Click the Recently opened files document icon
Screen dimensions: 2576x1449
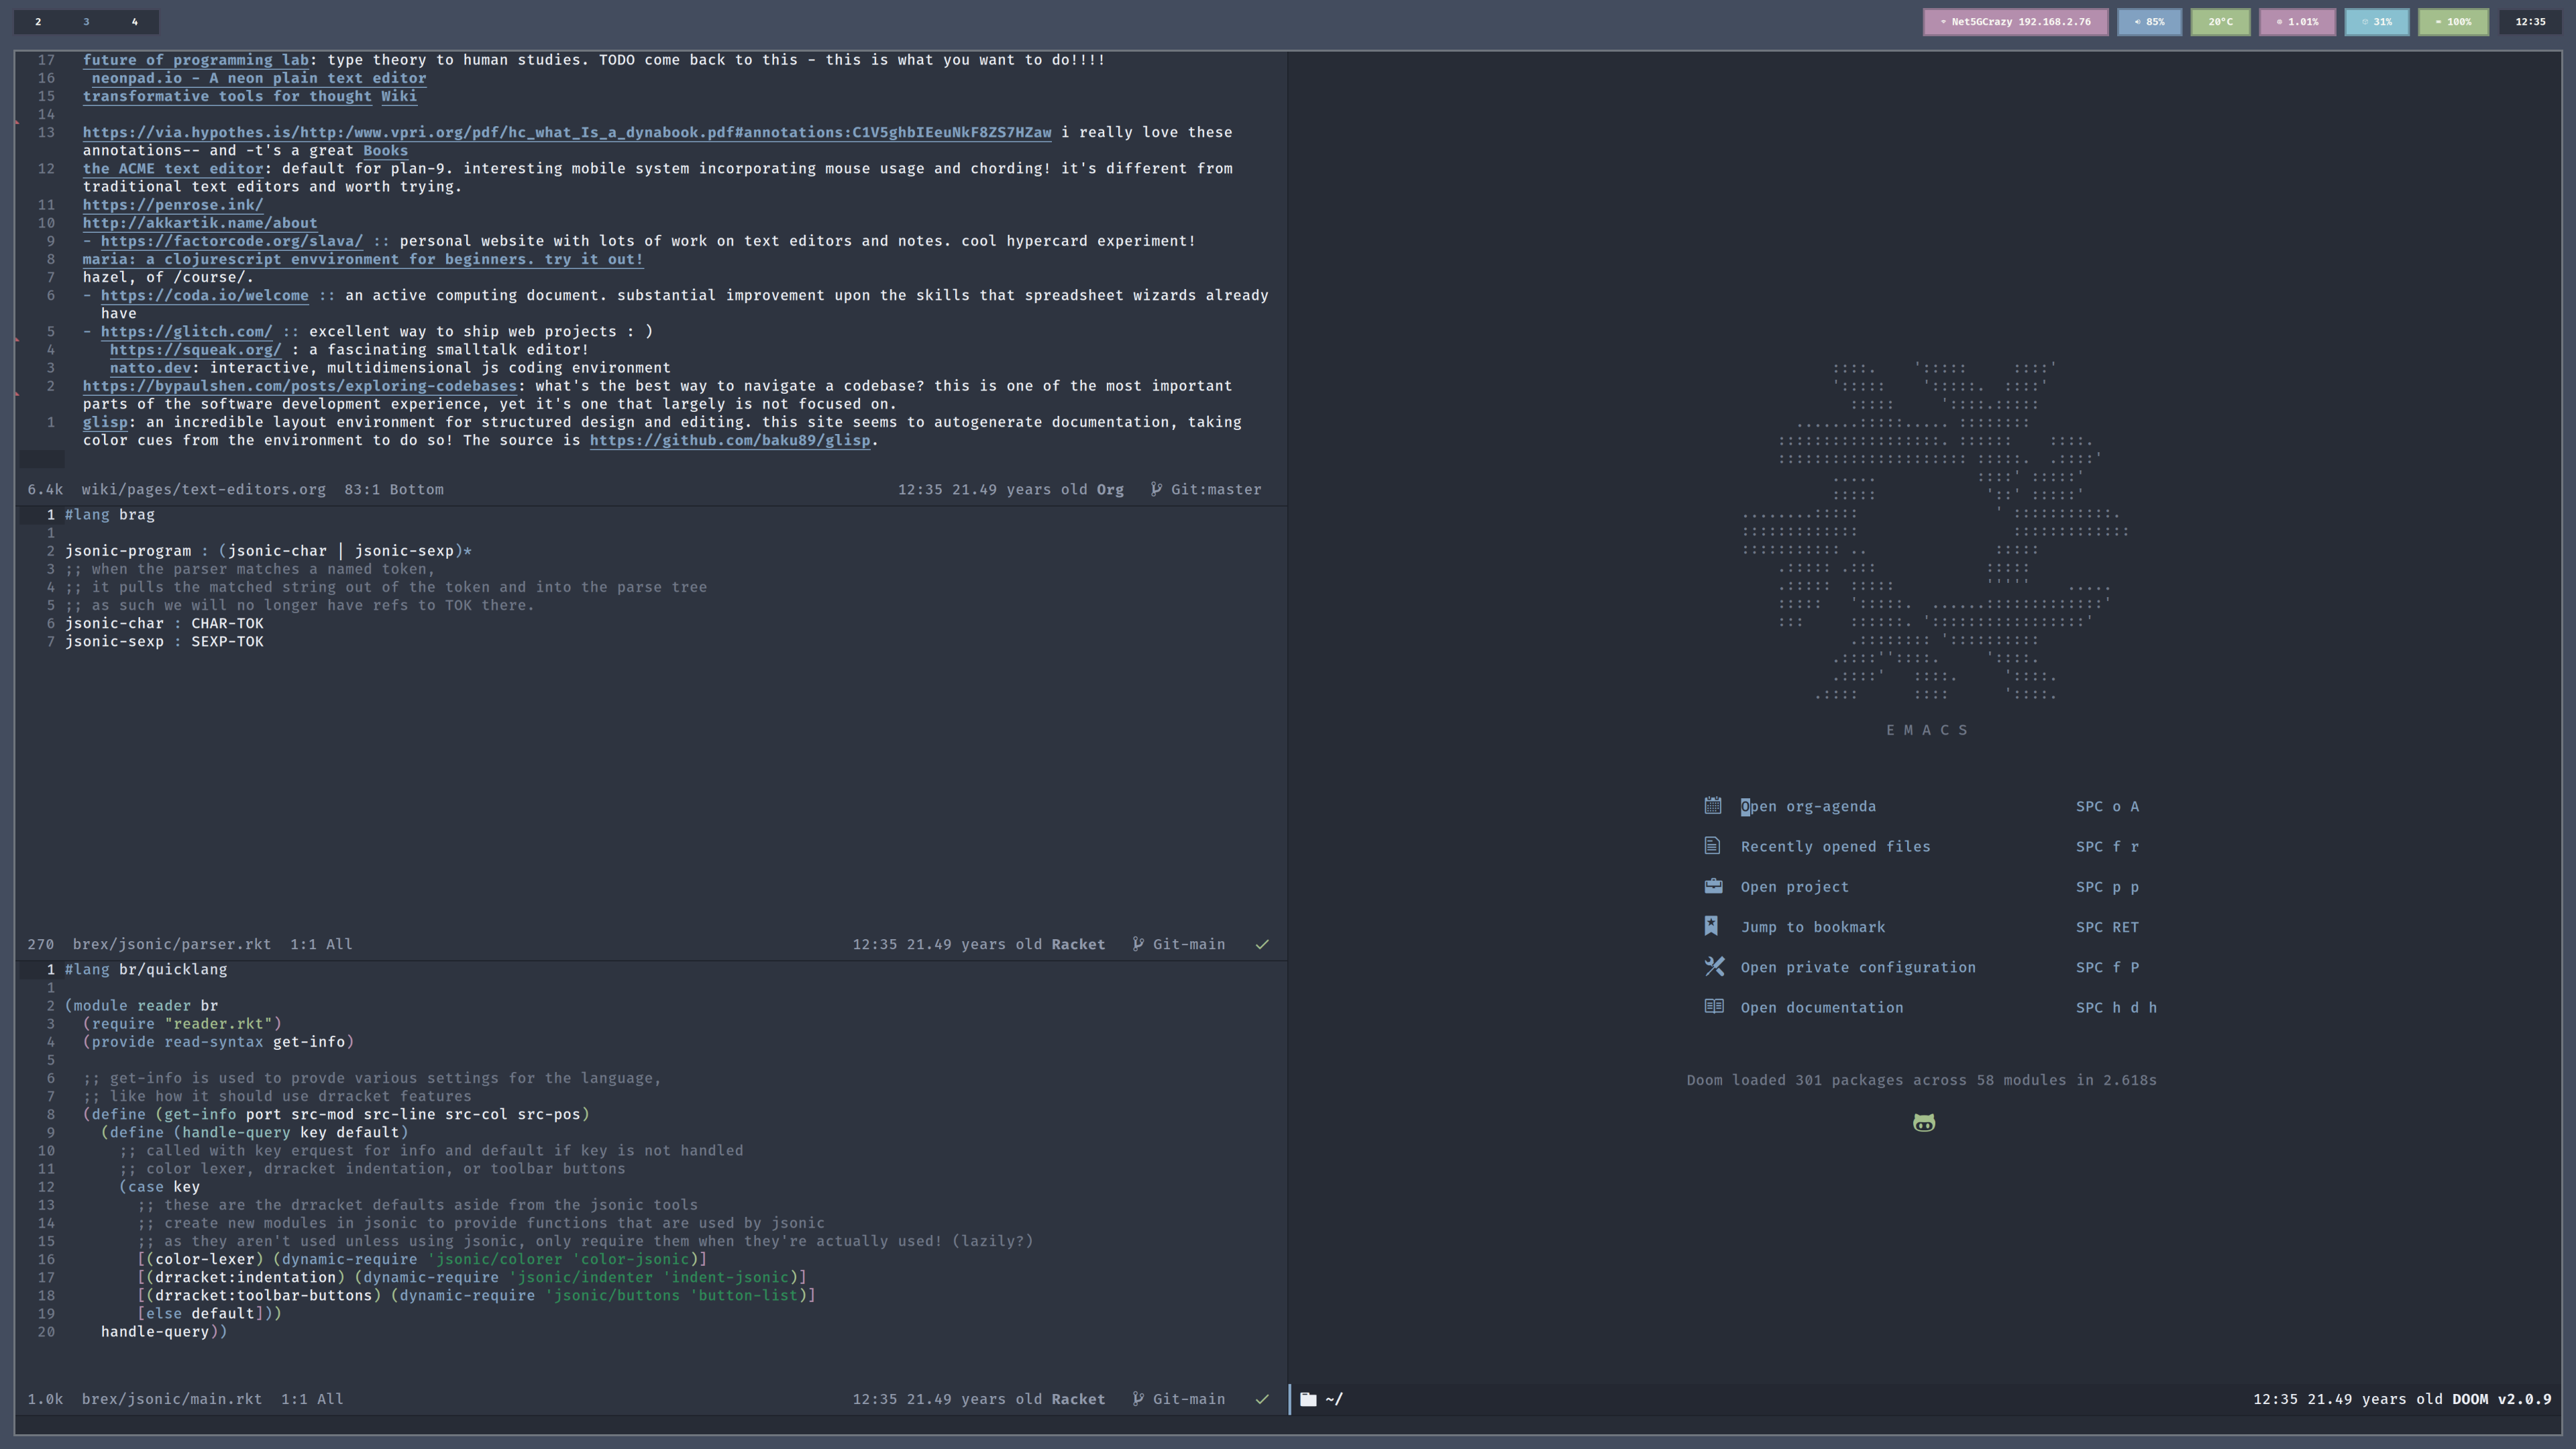(1713, 846)
